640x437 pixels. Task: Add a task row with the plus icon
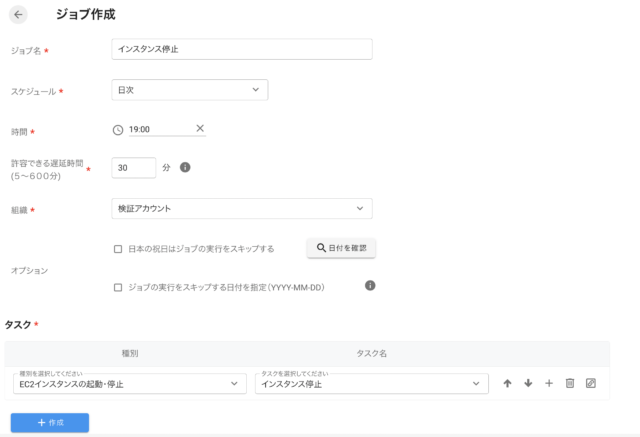pyautogui.click(x=549, y=383)
